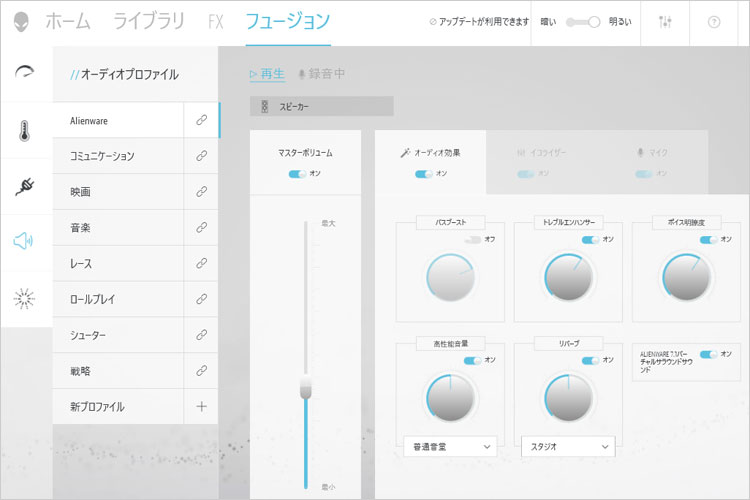Go to the FX tab
The width and height of the screenshot is (750, 500).
(x=216, y=22)
